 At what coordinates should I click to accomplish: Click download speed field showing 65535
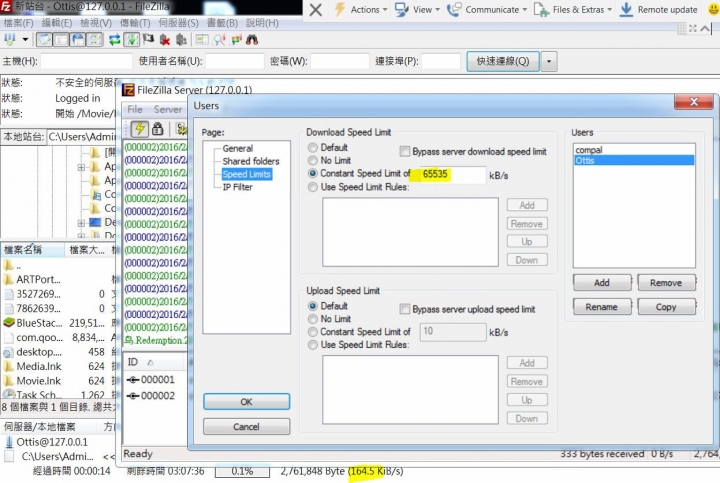tap(452, 174)
